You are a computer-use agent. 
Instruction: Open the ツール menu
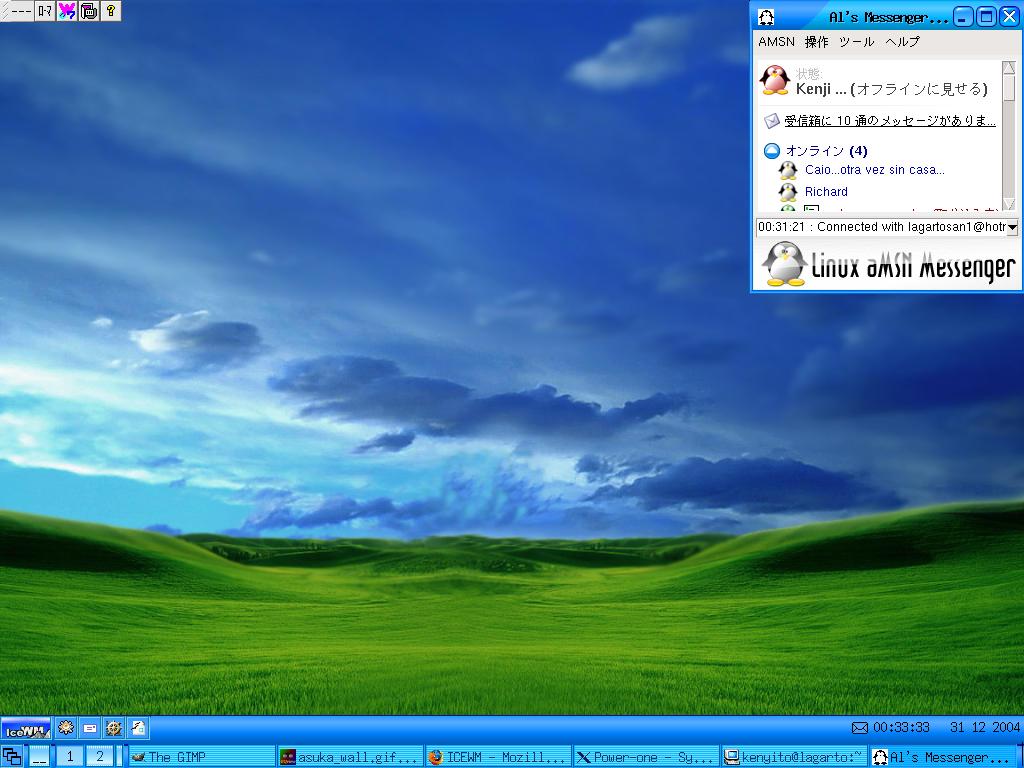coord(856,42)
